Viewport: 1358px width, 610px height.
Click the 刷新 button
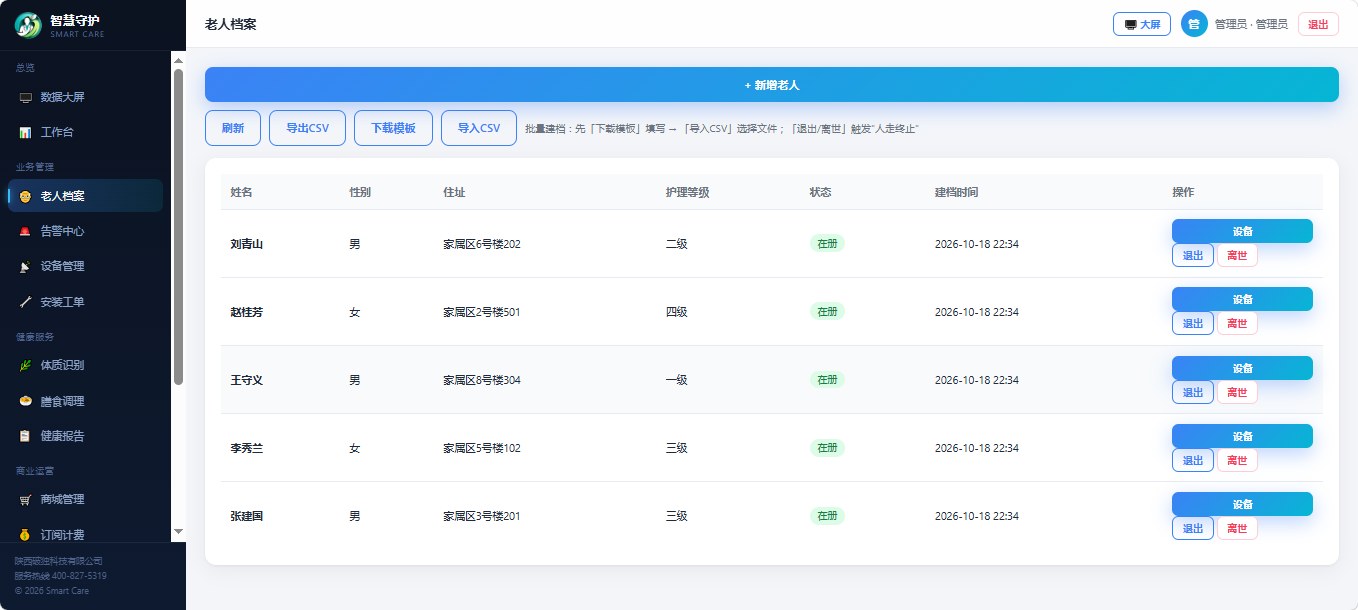(x=233, y=128)
